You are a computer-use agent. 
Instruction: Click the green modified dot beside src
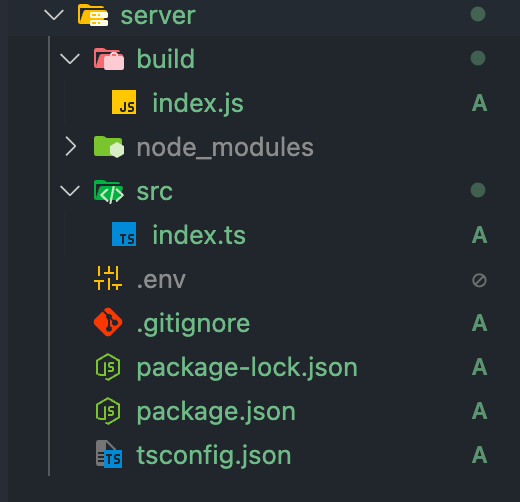(x=478, y=190)
